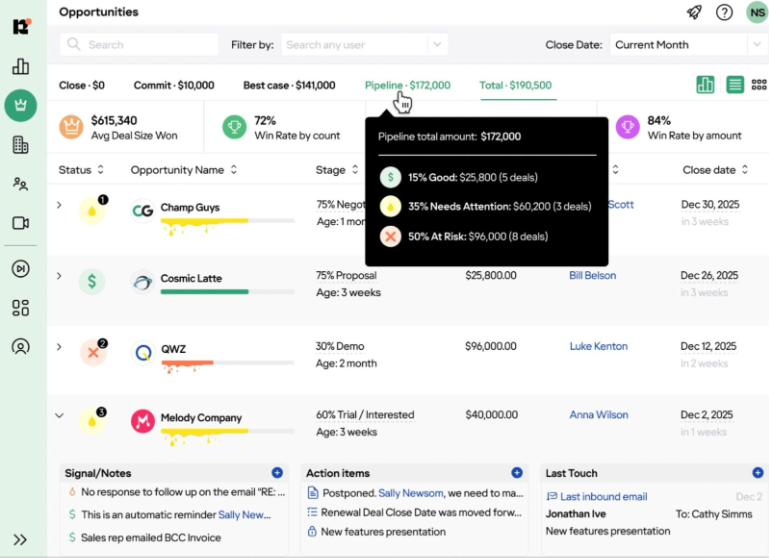Click the Dec 26, 2025 close date
The height and width of the screenshot is (558, 769).
[x=709, y=276]
